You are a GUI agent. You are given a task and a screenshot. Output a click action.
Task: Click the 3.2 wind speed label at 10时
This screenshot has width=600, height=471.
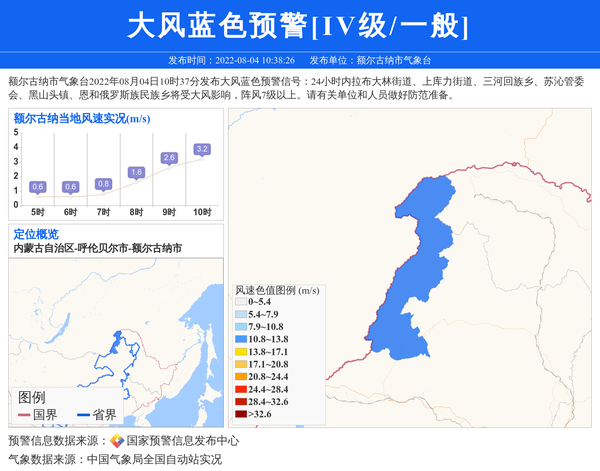(202, 149)
